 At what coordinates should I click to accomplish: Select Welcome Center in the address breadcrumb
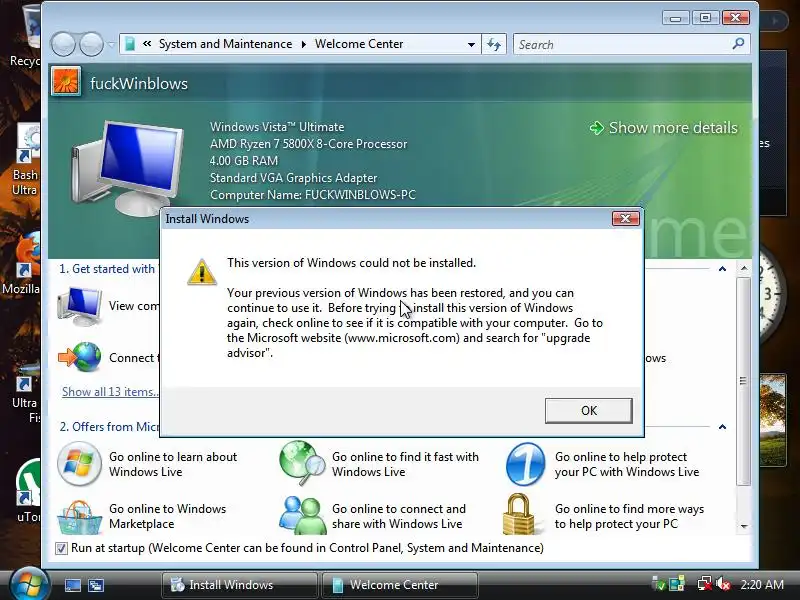point(359,44)
